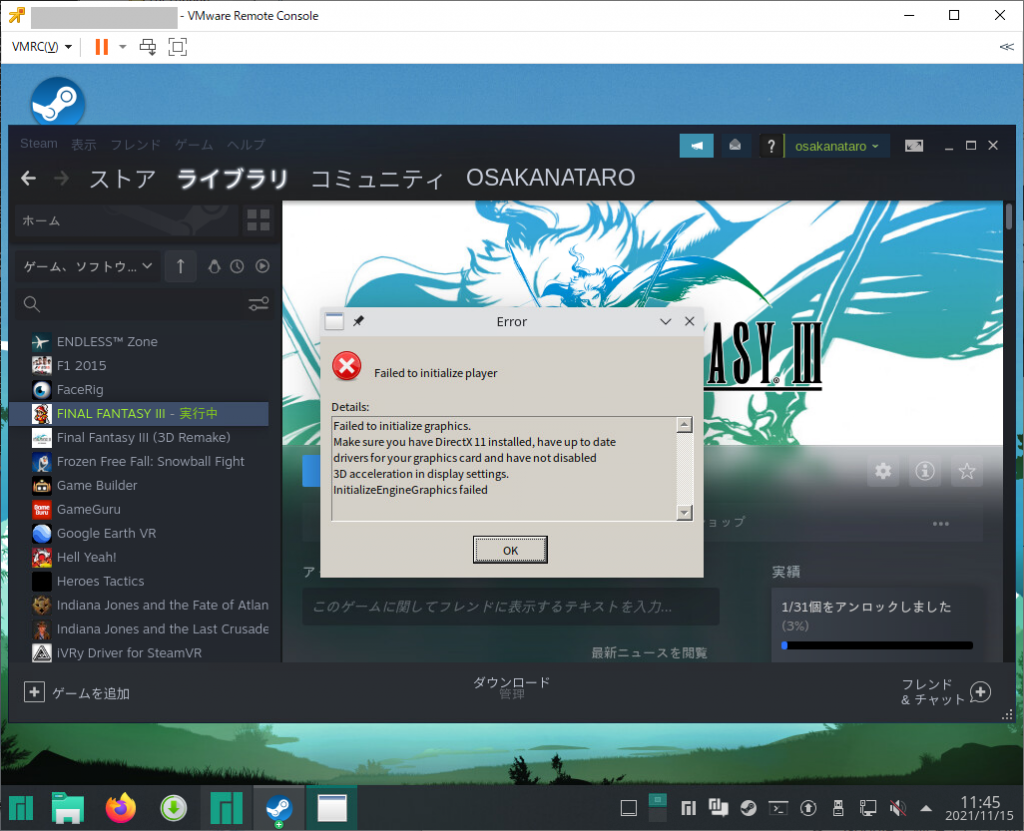Open Manjaro start menu in taskbar

coord(21,808)
